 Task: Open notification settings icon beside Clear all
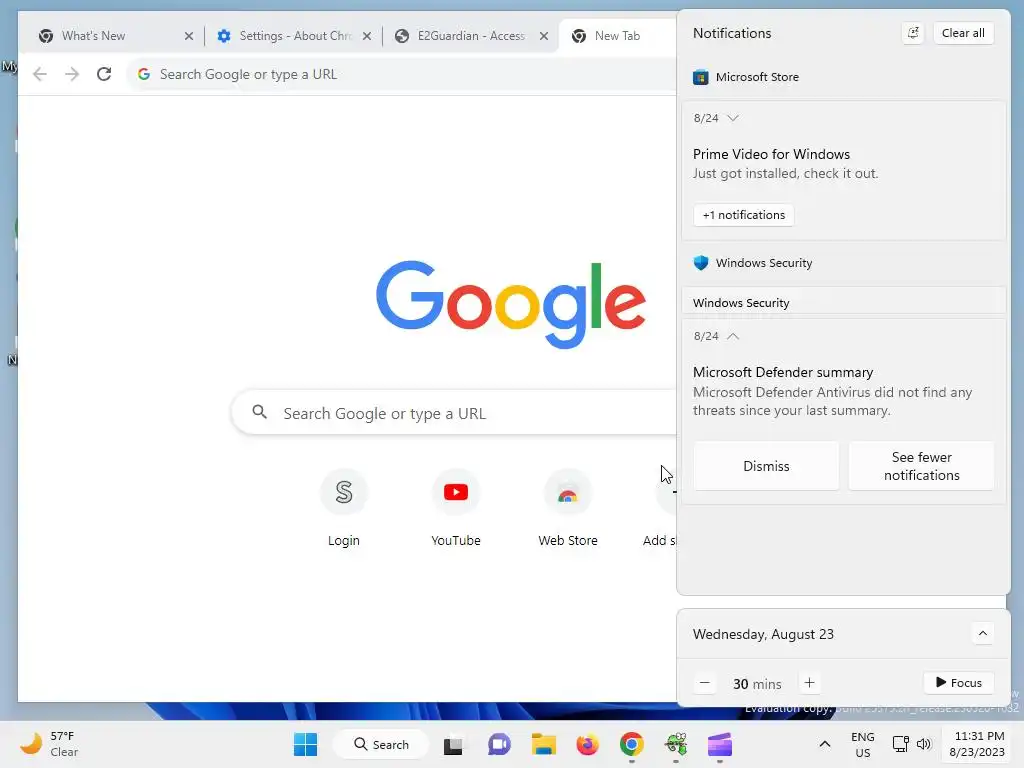click(x=914, y=33)
